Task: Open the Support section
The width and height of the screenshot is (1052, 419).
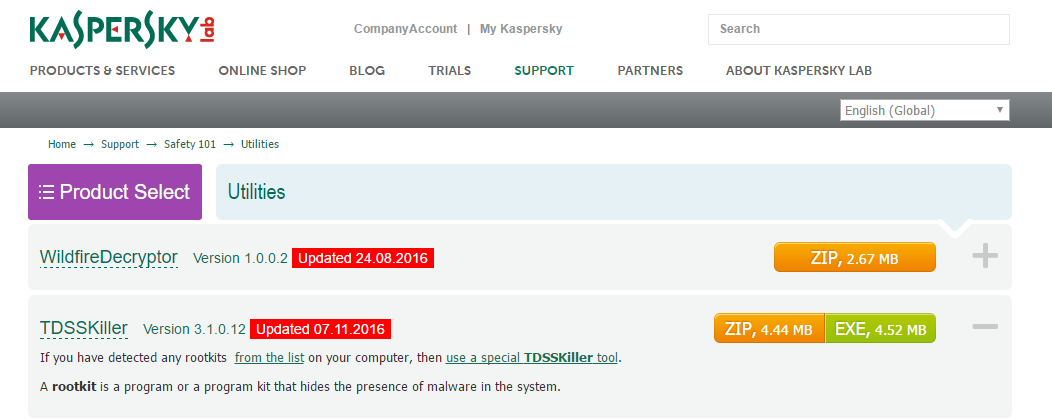Action: coord(544,71)
